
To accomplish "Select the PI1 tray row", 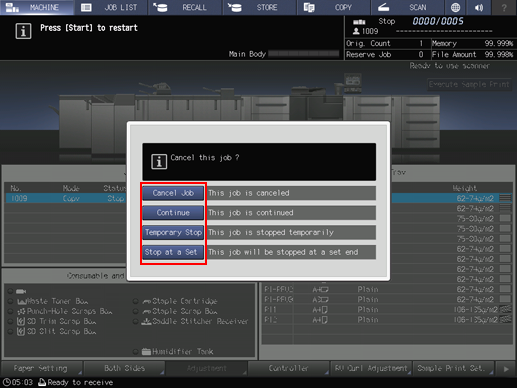I will coord(387,310).
